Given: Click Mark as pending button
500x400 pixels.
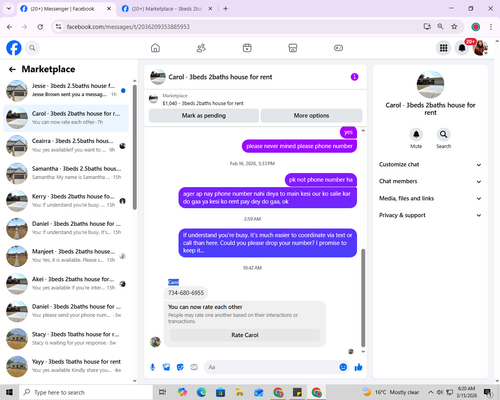Looking at the screenshot, I should coord(204,115).
